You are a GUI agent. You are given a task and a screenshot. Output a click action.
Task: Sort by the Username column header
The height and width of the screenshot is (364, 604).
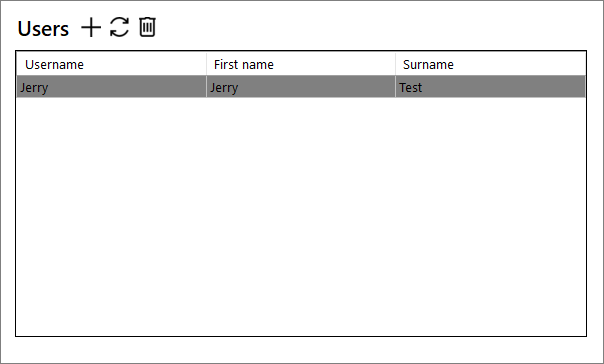click(111, 64)
